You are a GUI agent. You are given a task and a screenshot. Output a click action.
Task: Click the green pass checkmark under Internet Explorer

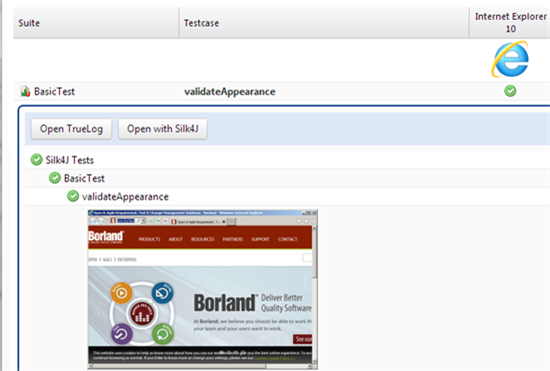click(x=510, y=91)
